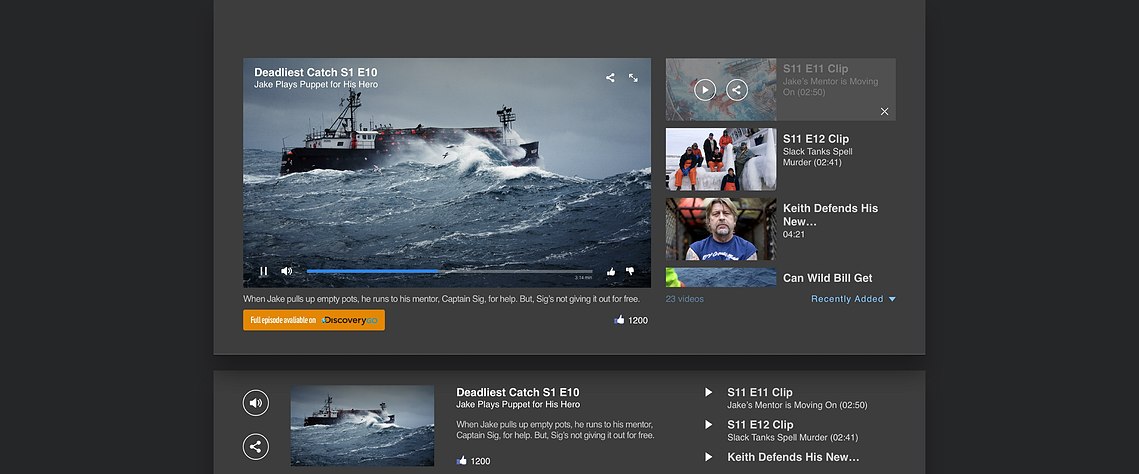This screenshot has height=474, width=1139.
Task: Select the S11 E12 Clip title in sidebar
Action: click(x=816, y=139)
